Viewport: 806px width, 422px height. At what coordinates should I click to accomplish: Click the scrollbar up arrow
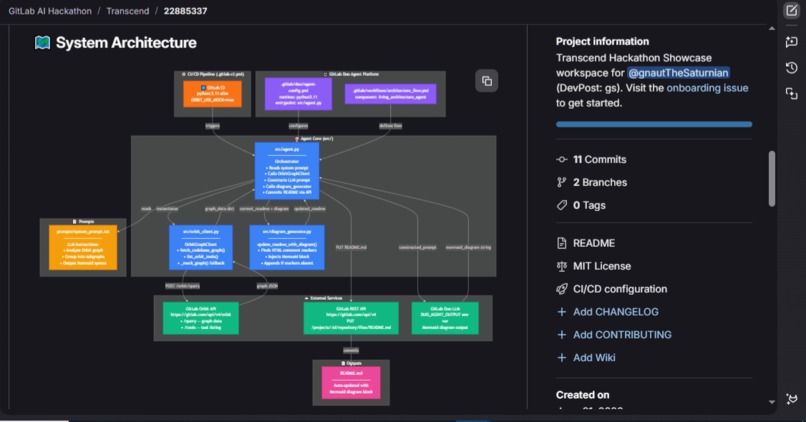coord(772,29)
